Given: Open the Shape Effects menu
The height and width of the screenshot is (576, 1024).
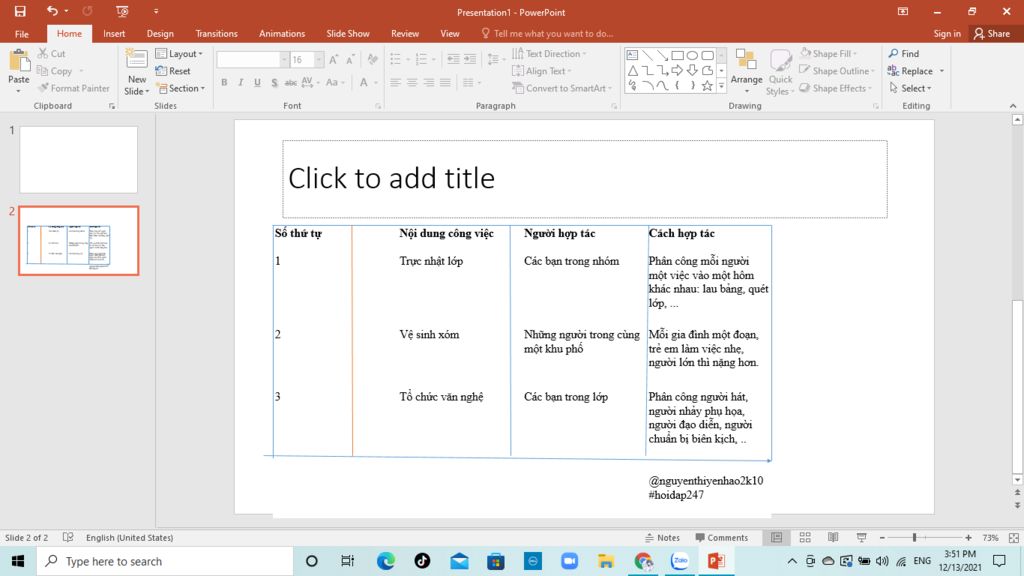Looking at the screenshot, I should click(835, 88).
